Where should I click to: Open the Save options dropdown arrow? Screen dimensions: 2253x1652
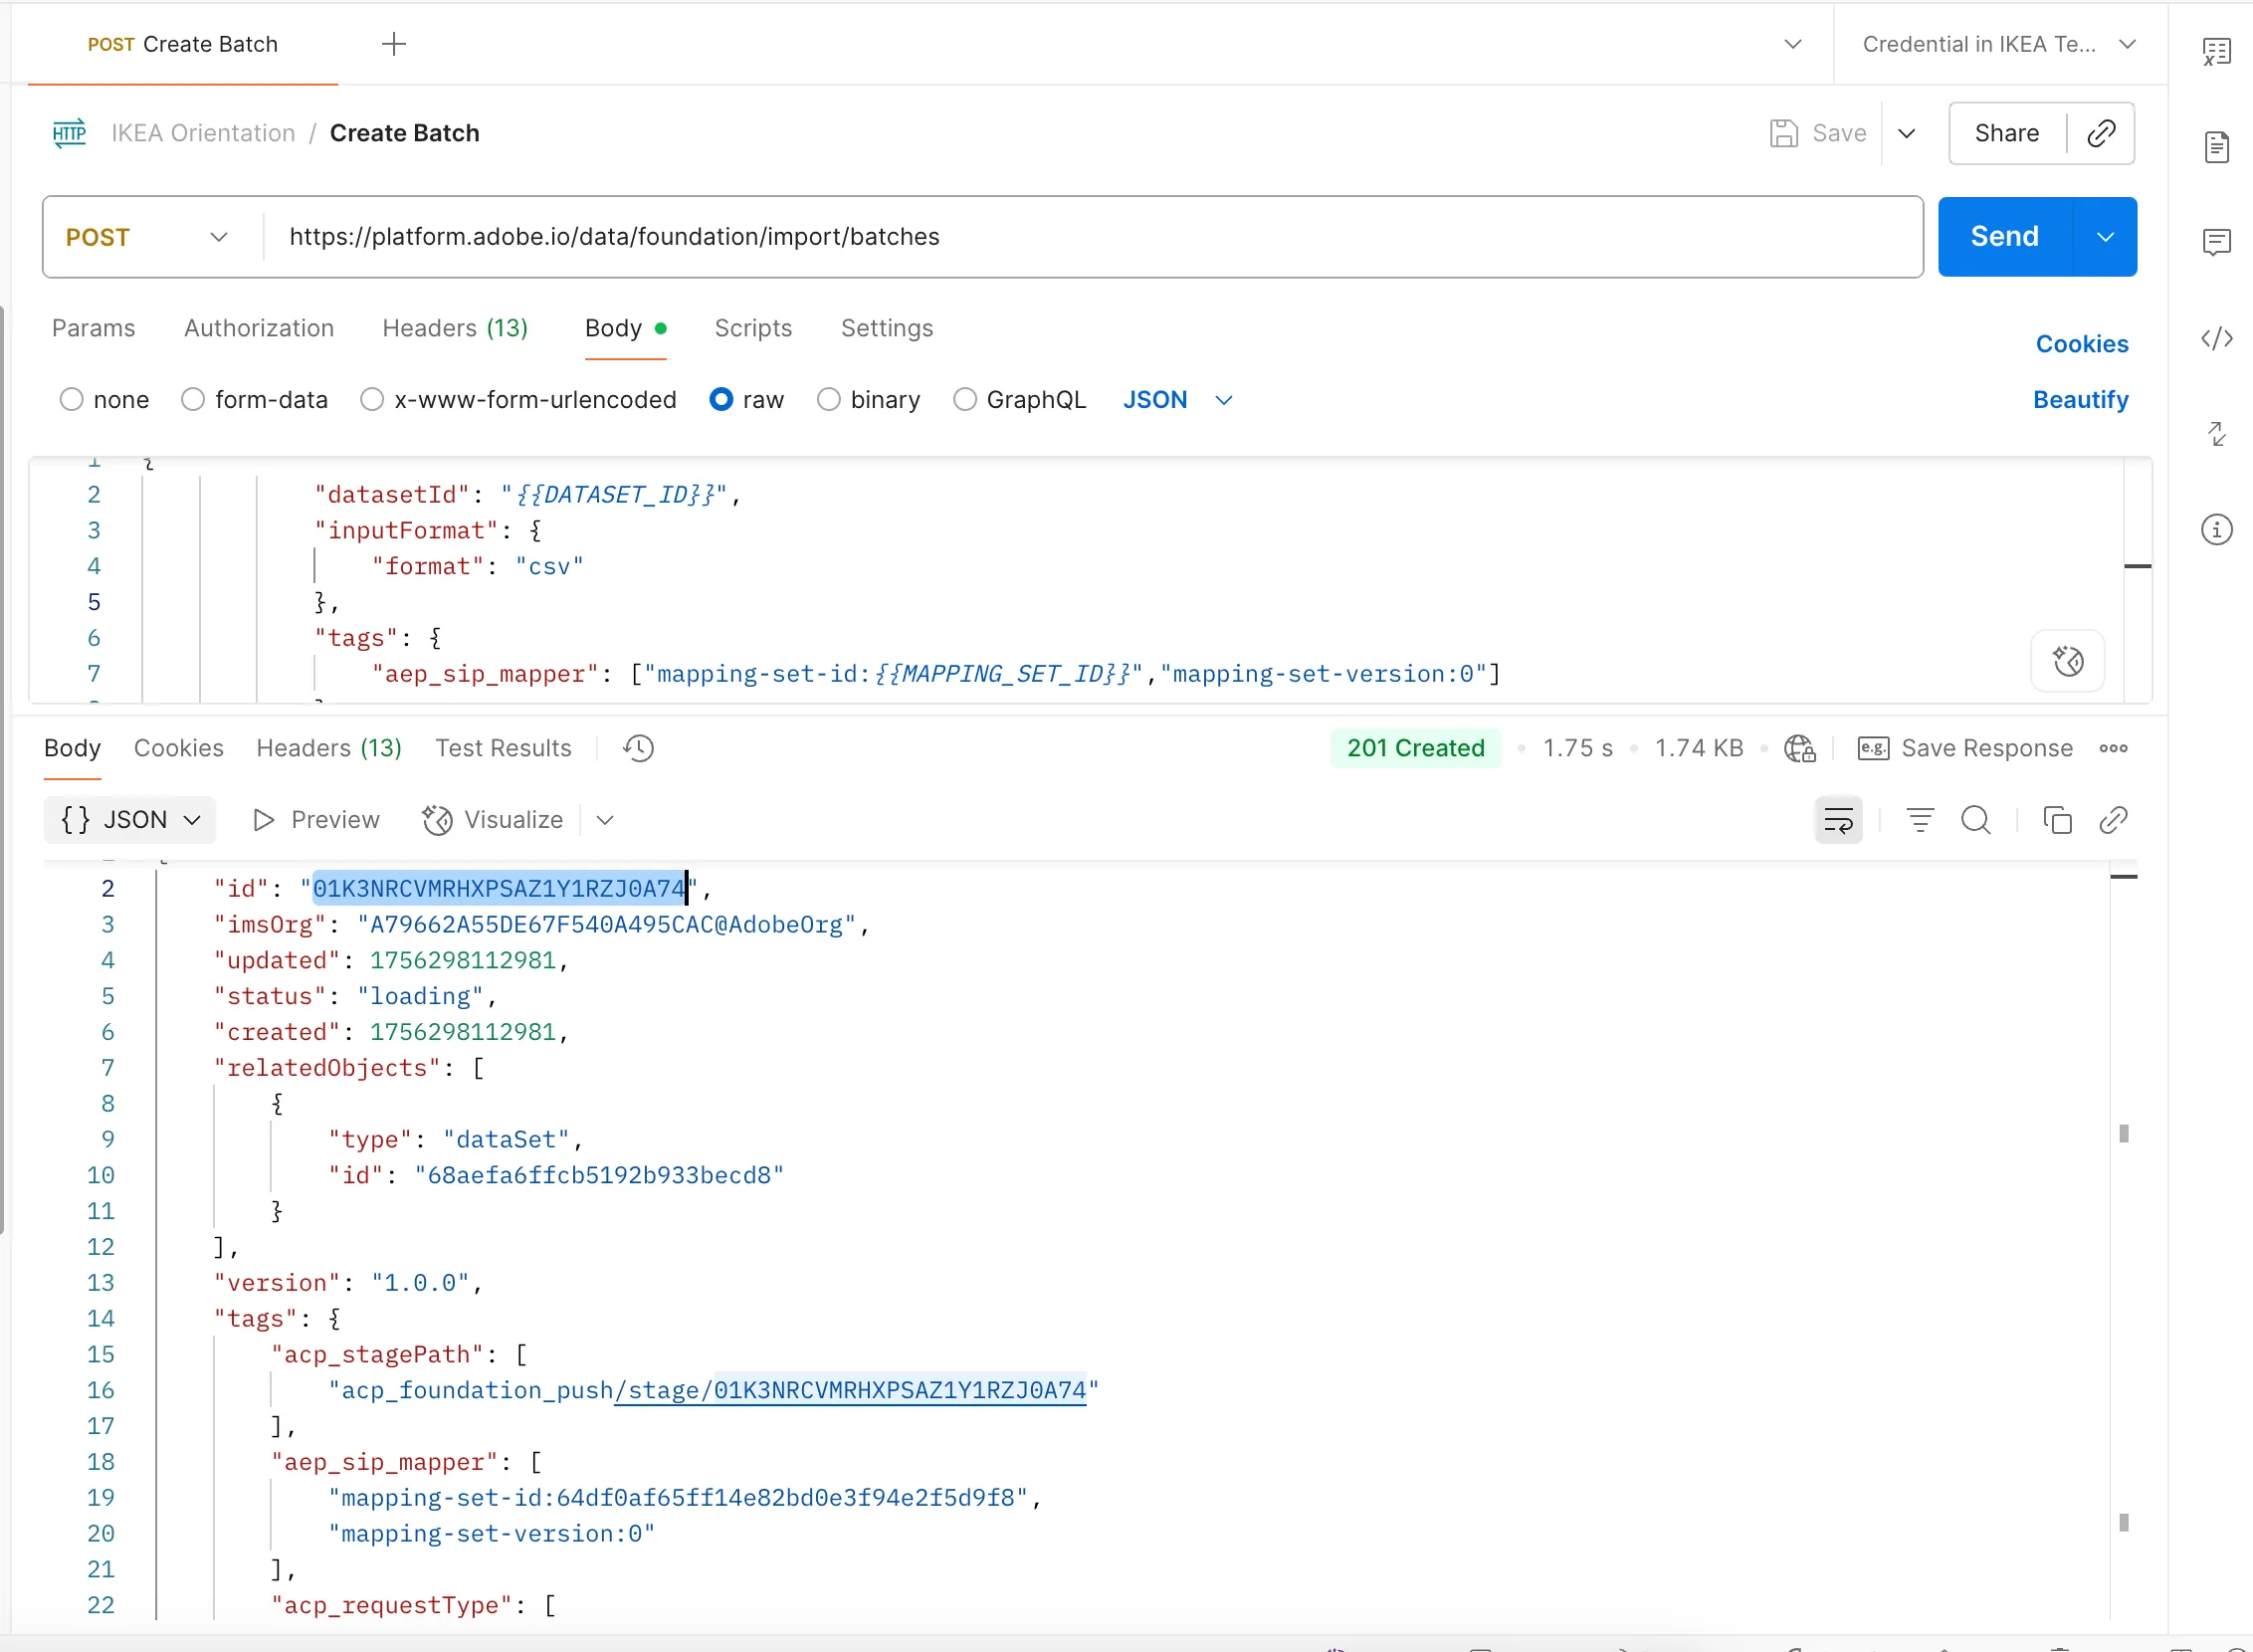[1906, 133]
